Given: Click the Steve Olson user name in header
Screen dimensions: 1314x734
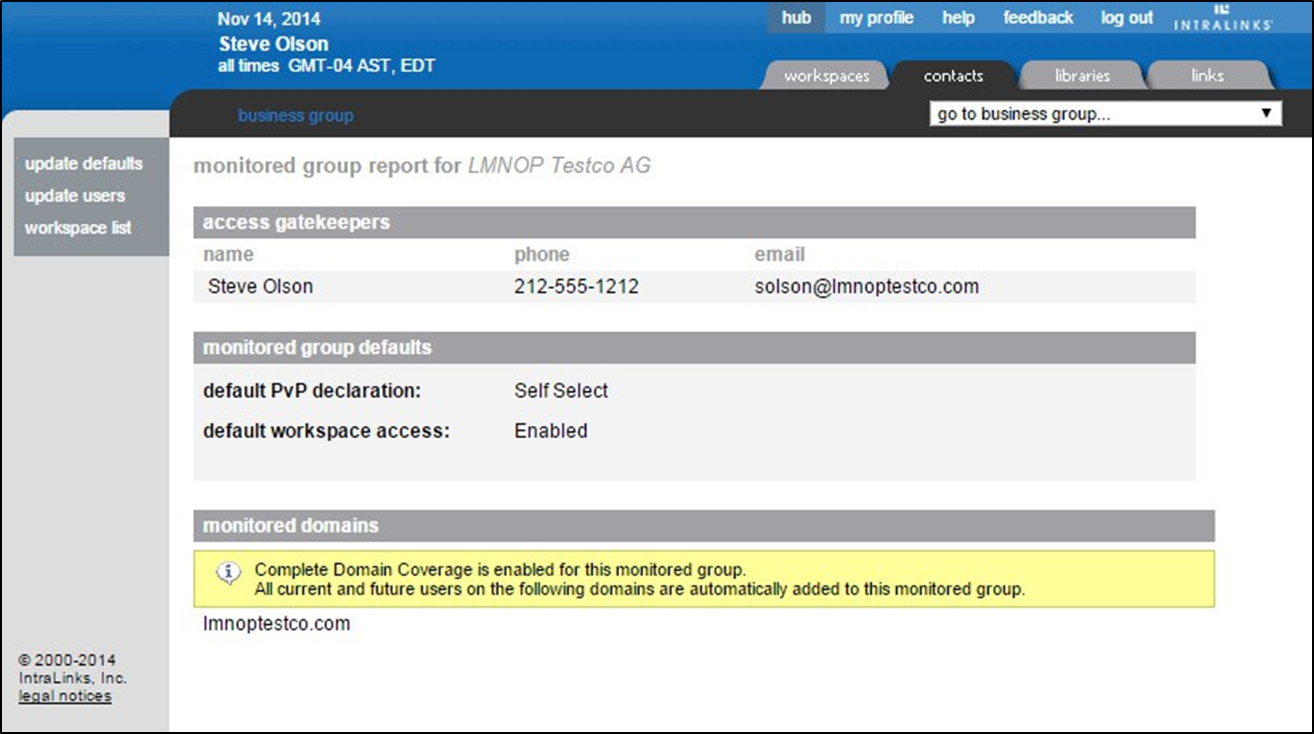Looking at the screenshot, I should (273, 44).
